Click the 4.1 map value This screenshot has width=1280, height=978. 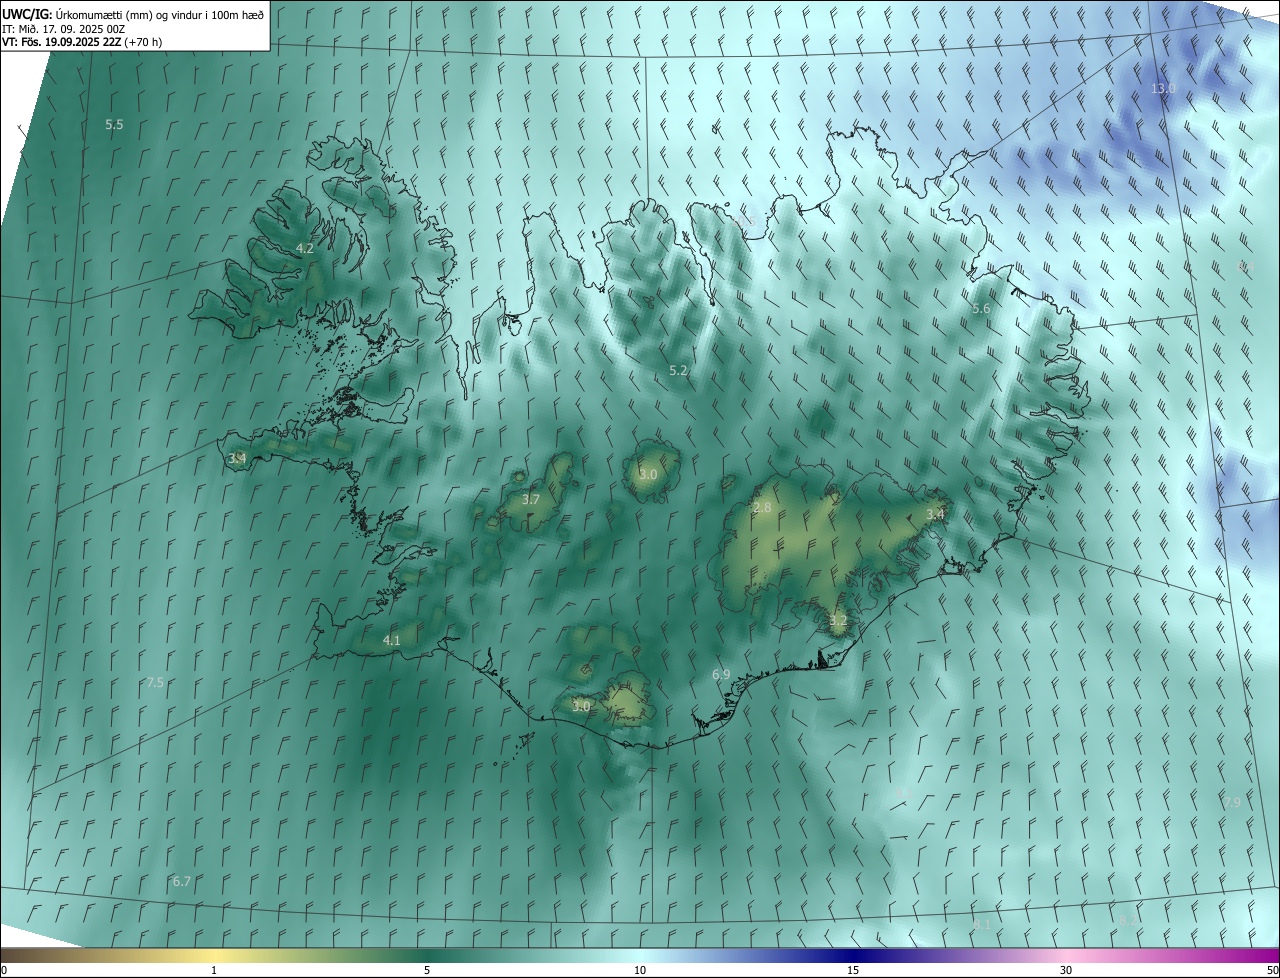[391, 640]
